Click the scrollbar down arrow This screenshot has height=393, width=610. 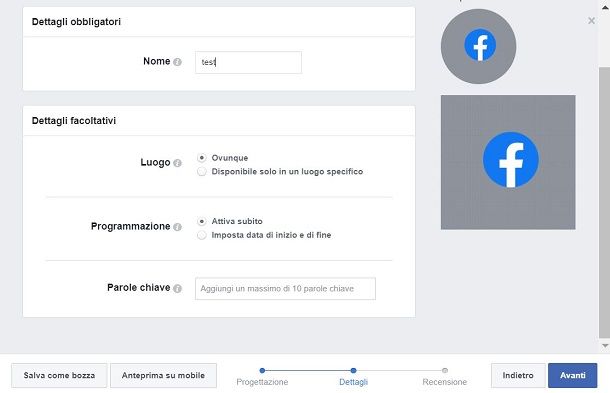coord(605,346)
